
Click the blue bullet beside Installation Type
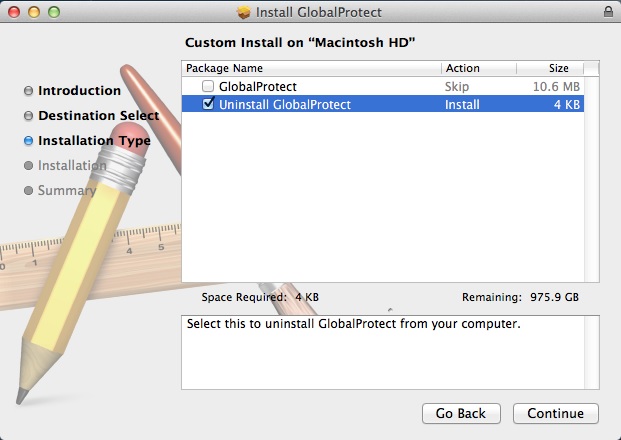[29, 141]
